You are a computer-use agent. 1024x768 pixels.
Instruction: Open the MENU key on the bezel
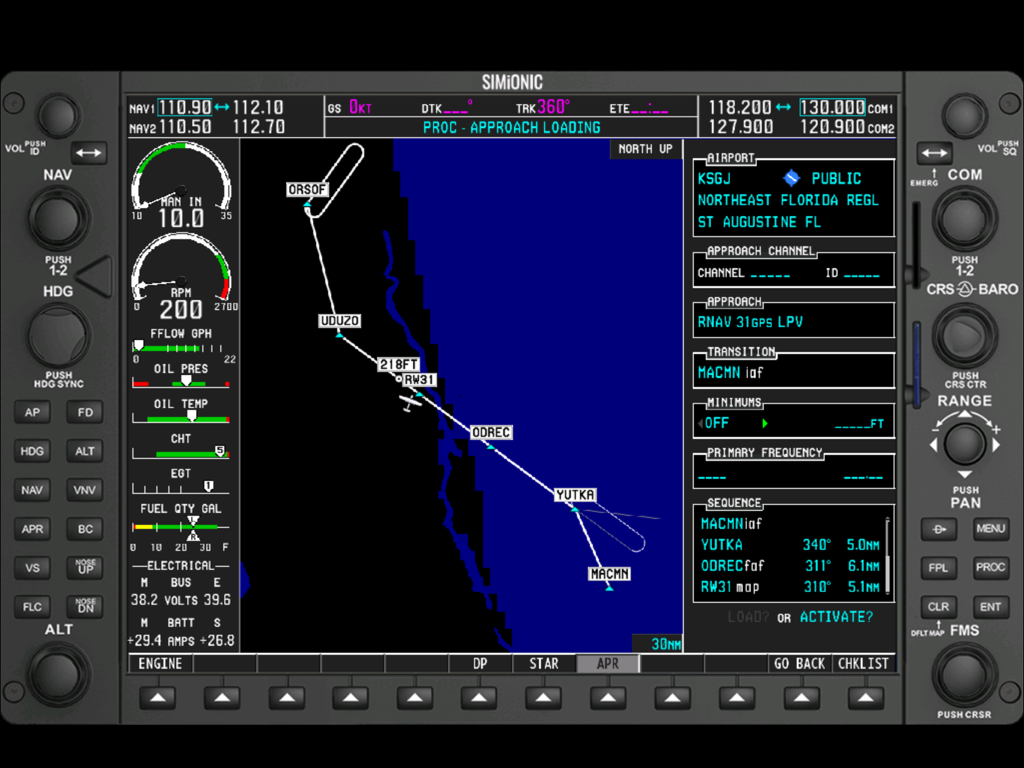coord(990,528)
